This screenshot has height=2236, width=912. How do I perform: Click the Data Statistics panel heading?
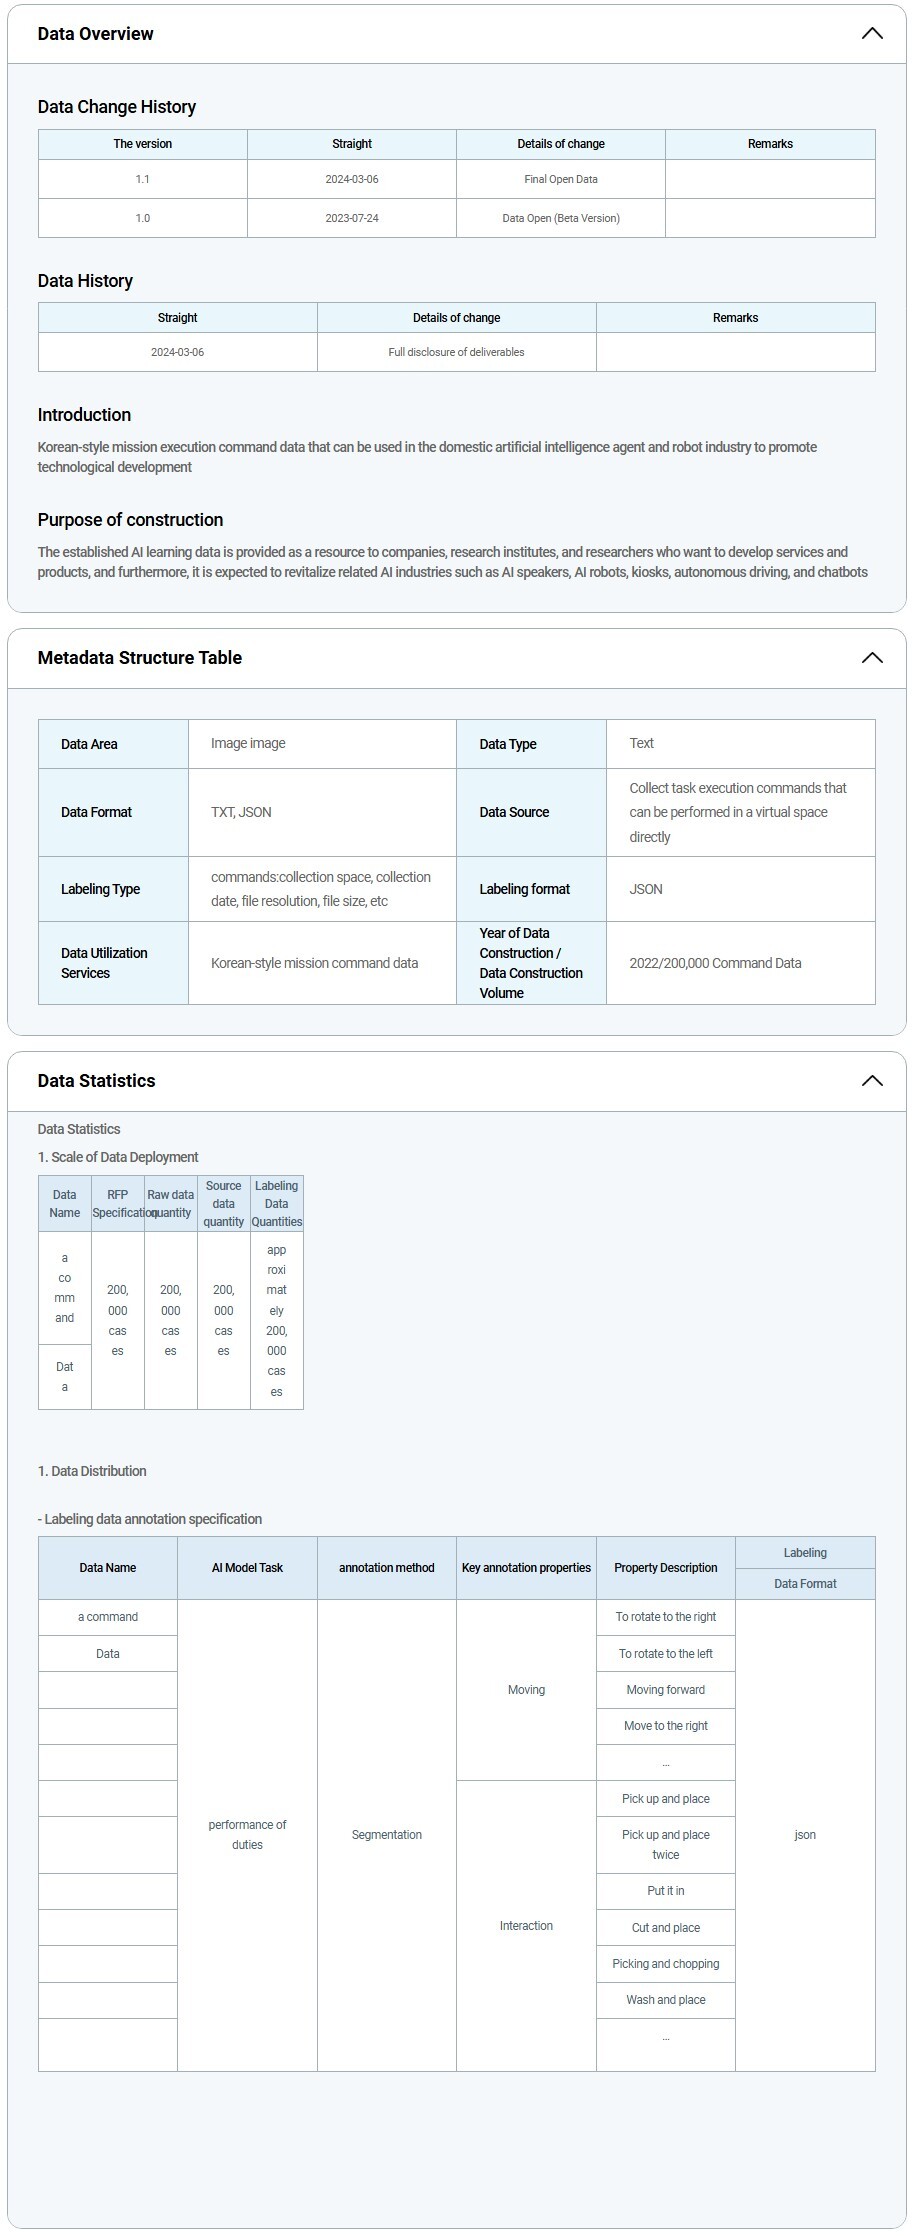pyautogui.click(x=97, y=1081)
